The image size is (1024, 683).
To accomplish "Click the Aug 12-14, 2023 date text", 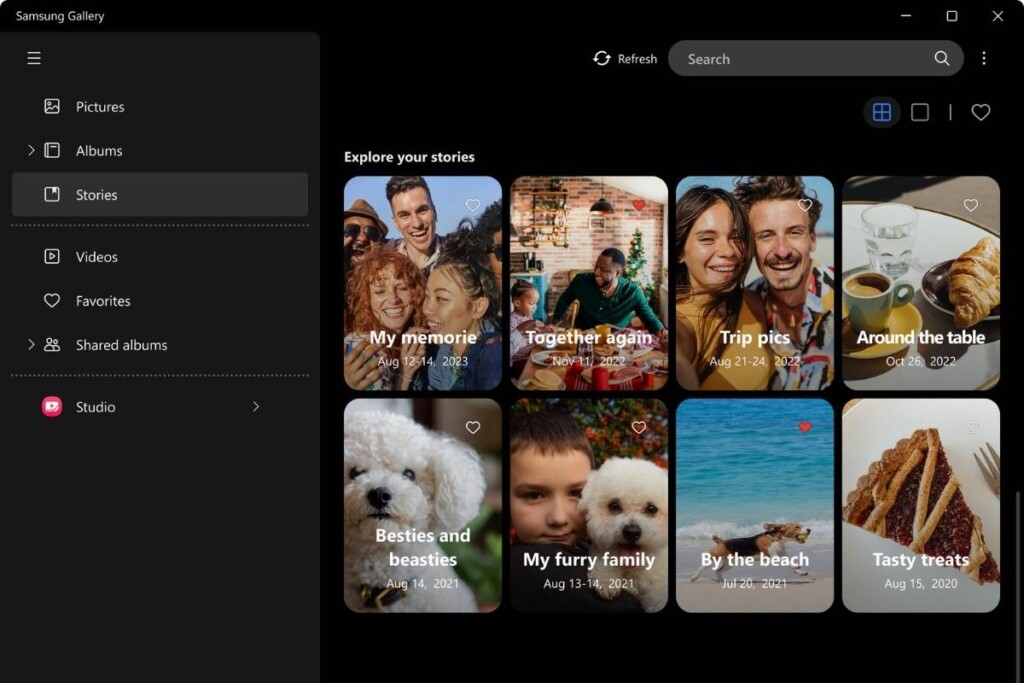I will [x=423, y=361].
